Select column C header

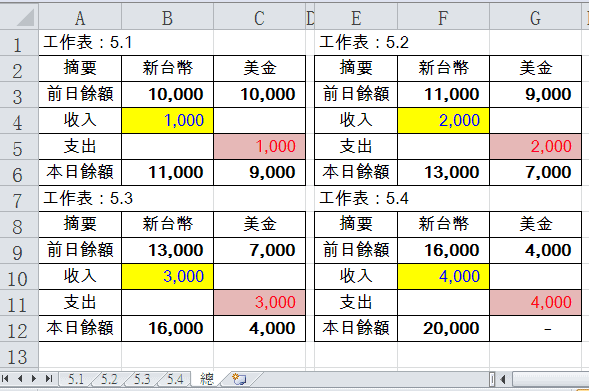coord(260,17)
